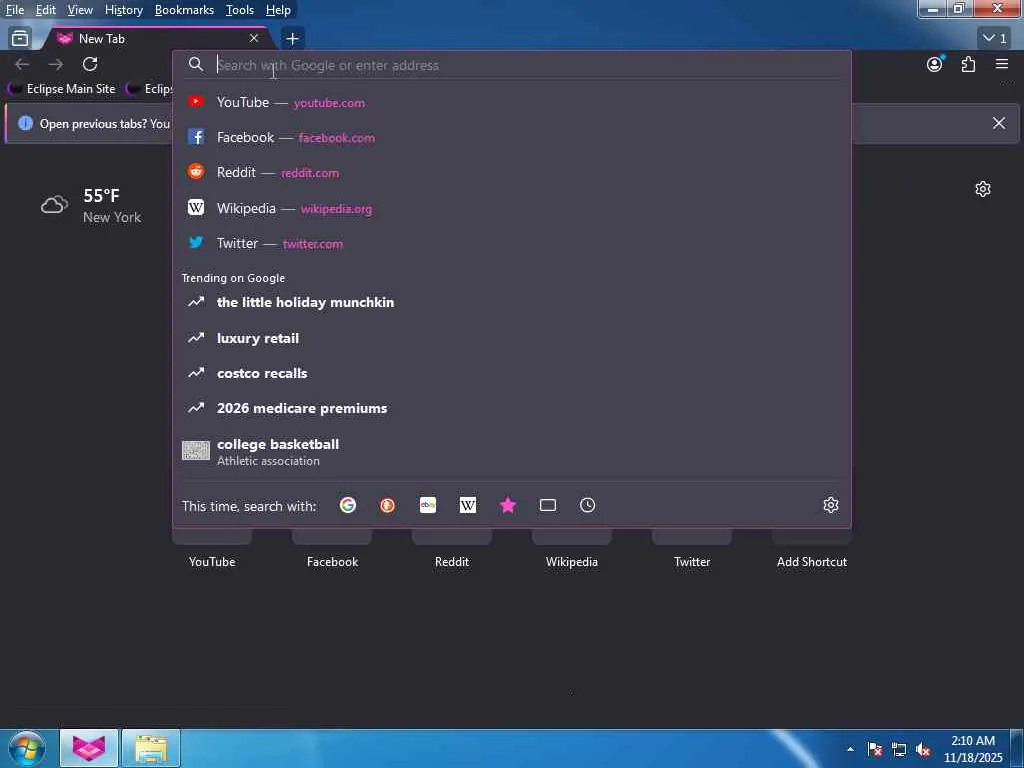This screenshot has width=1024, height=768.
Task: Go forward using the forward arrow
Action: 56,64
